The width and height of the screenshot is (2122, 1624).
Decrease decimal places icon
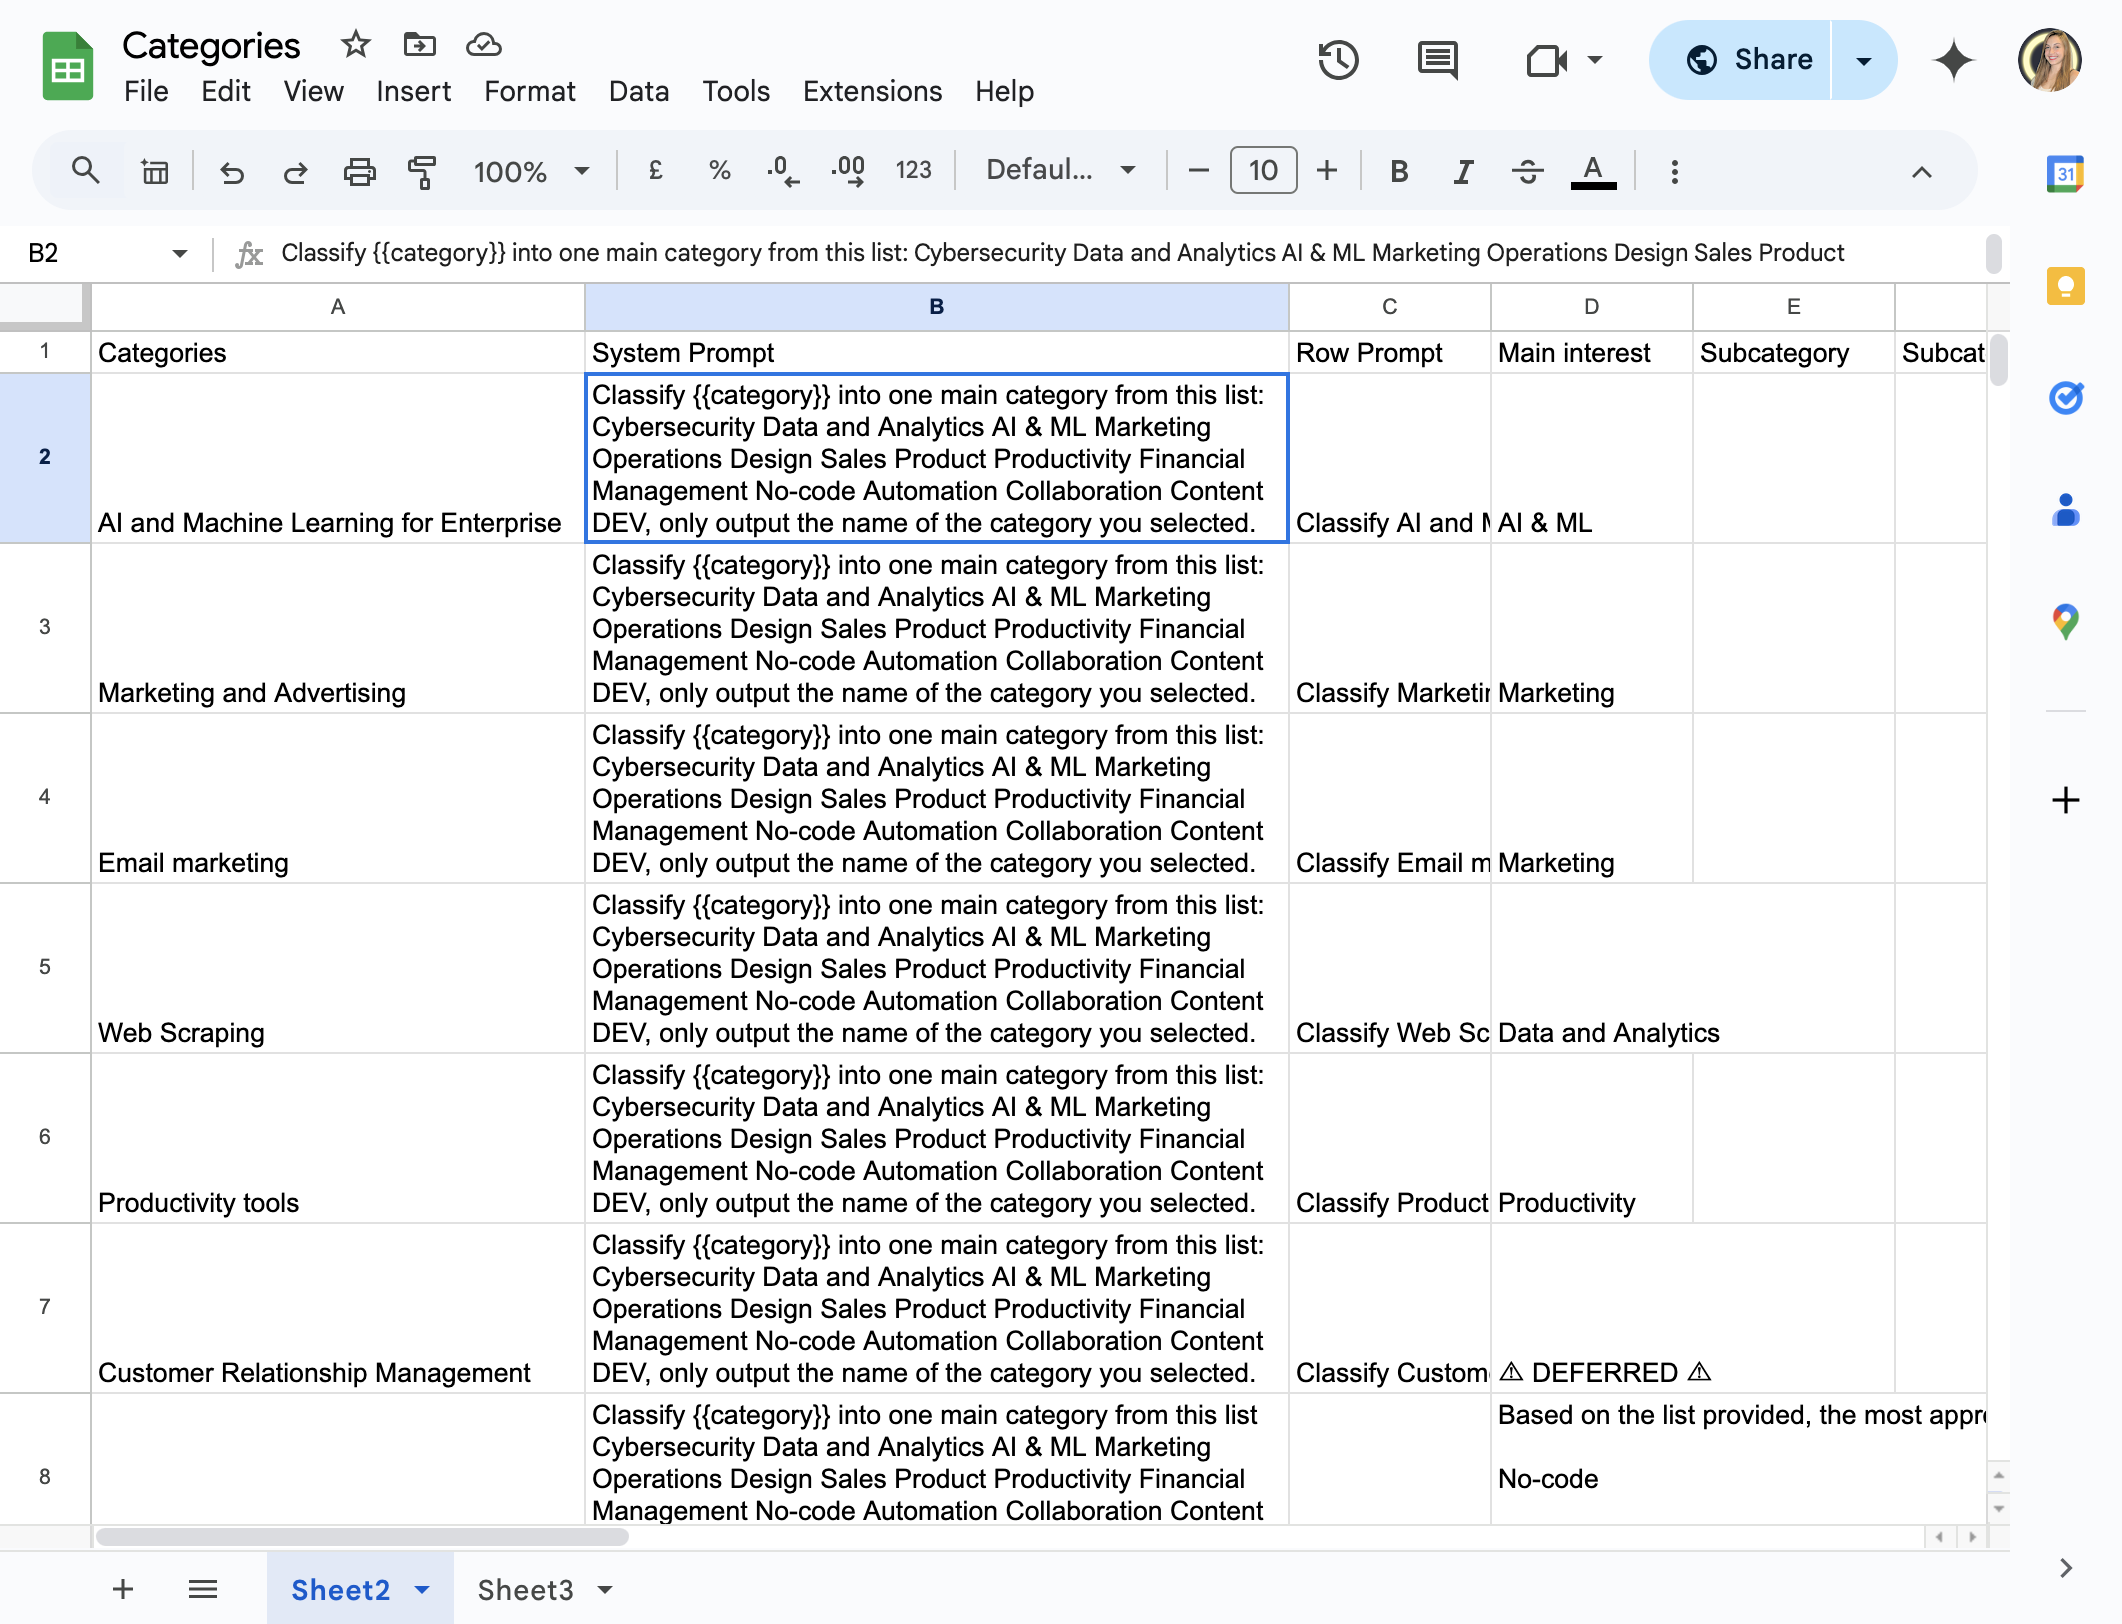[783, 171]
